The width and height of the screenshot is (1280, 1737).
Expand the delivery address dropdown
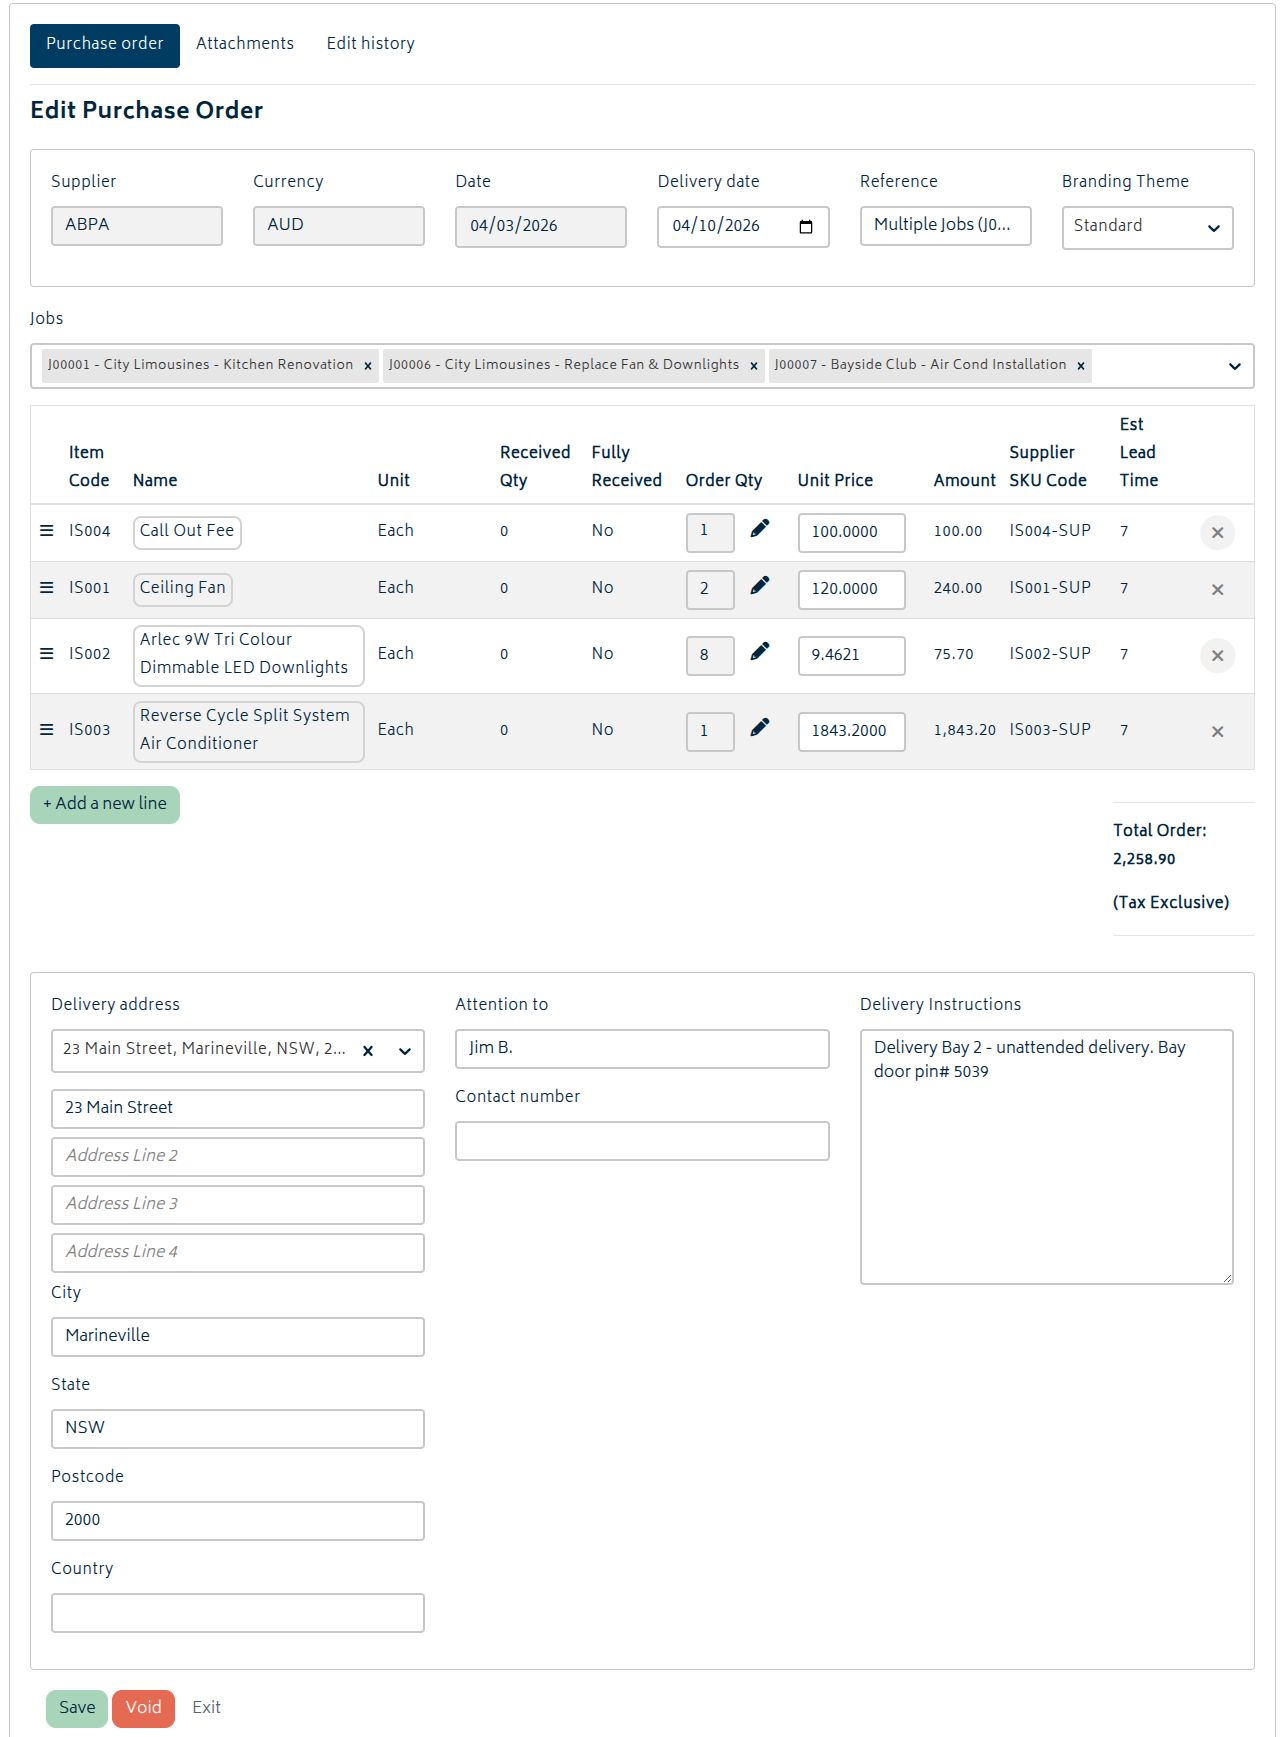[x=405, y=1051]
